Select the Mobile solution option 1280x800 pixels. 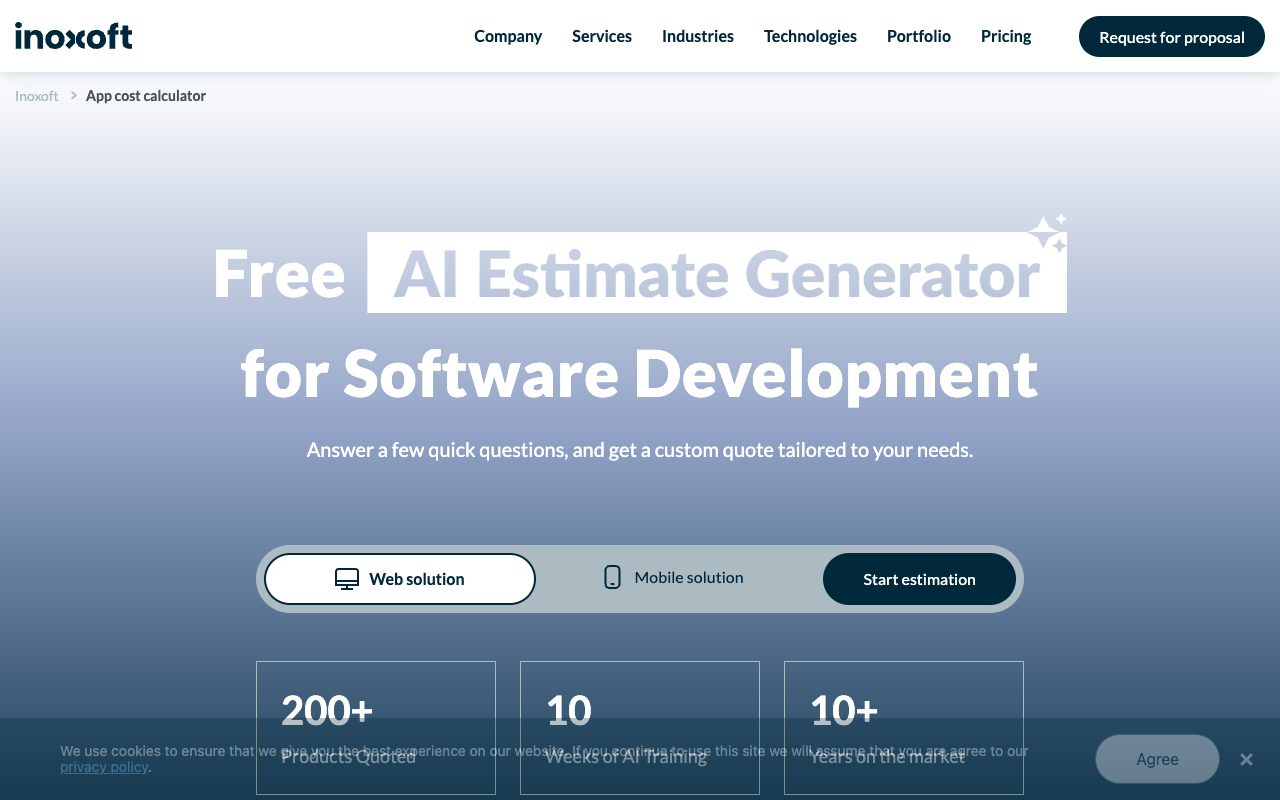[674, 578]
